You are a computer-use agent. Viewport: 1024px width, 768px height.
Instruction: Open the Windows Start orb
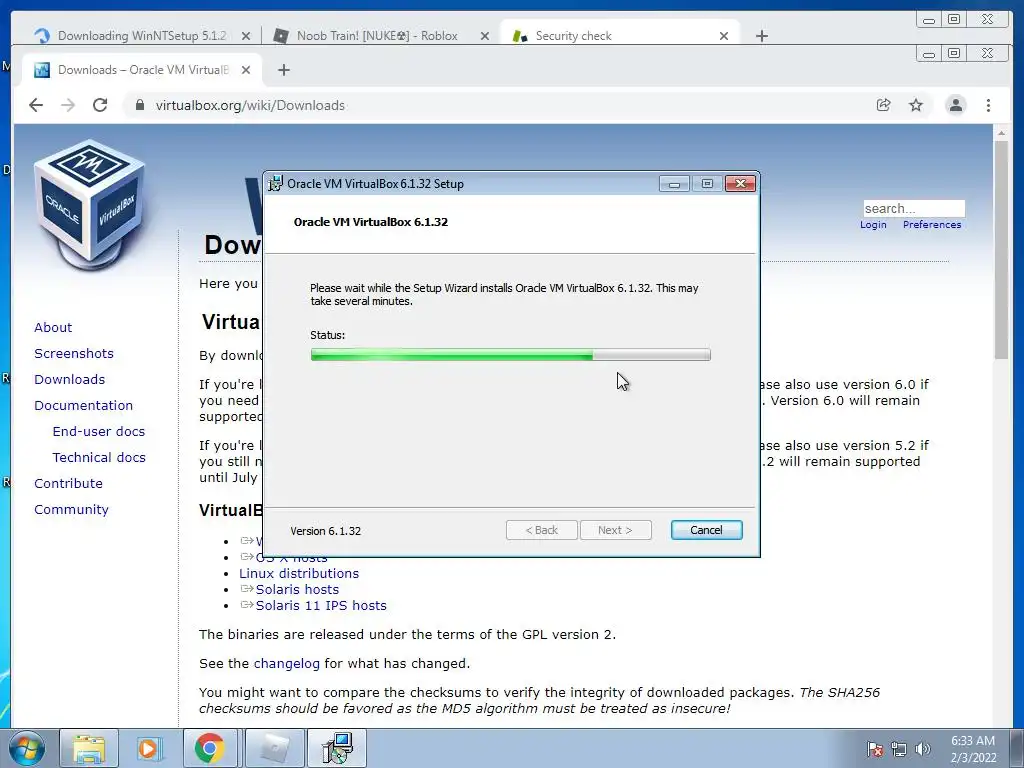point(27,748)
